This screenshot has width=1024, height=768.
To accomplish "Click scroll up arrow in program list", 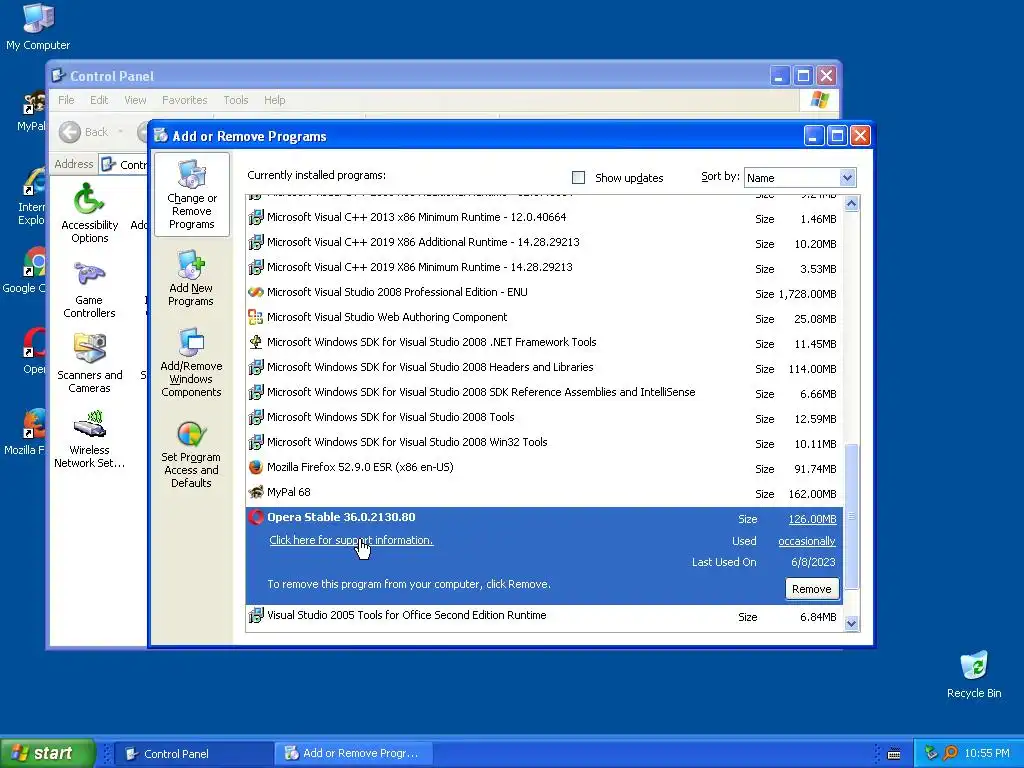I will tap(851, 204).
